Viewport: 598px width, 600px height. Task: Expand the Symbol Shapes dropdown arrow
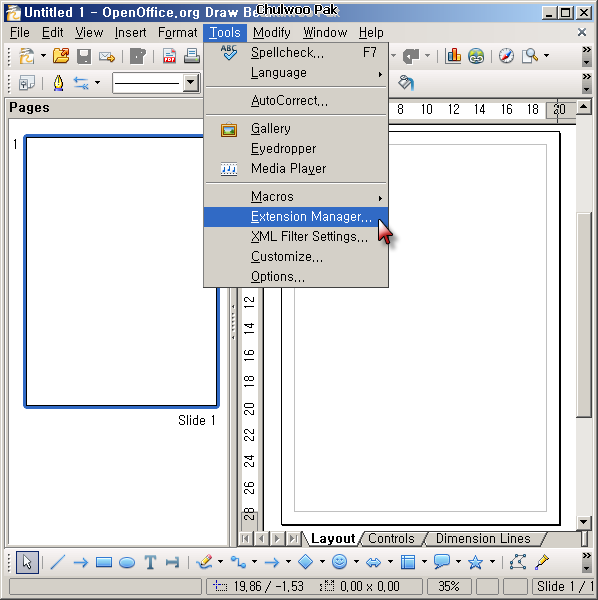(x=356, y=562)
